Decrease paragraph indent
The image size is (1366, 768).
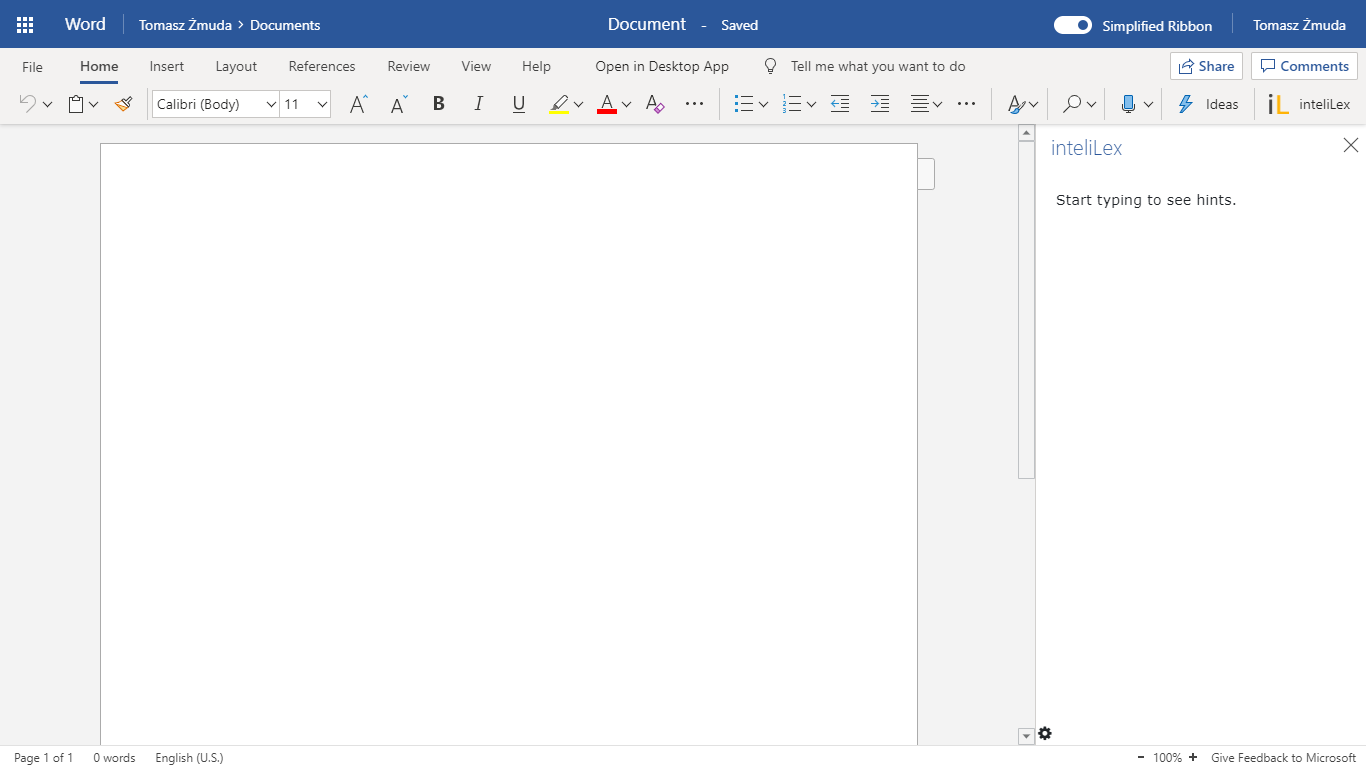[x=840, y=104]
